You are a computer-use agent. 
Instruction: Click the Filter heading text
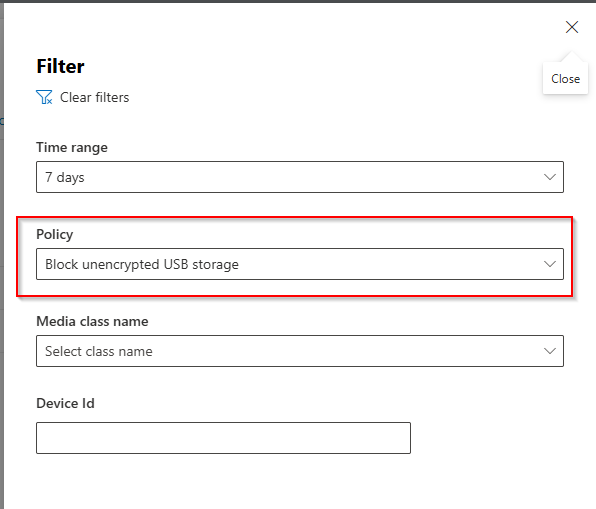point(60,67)
